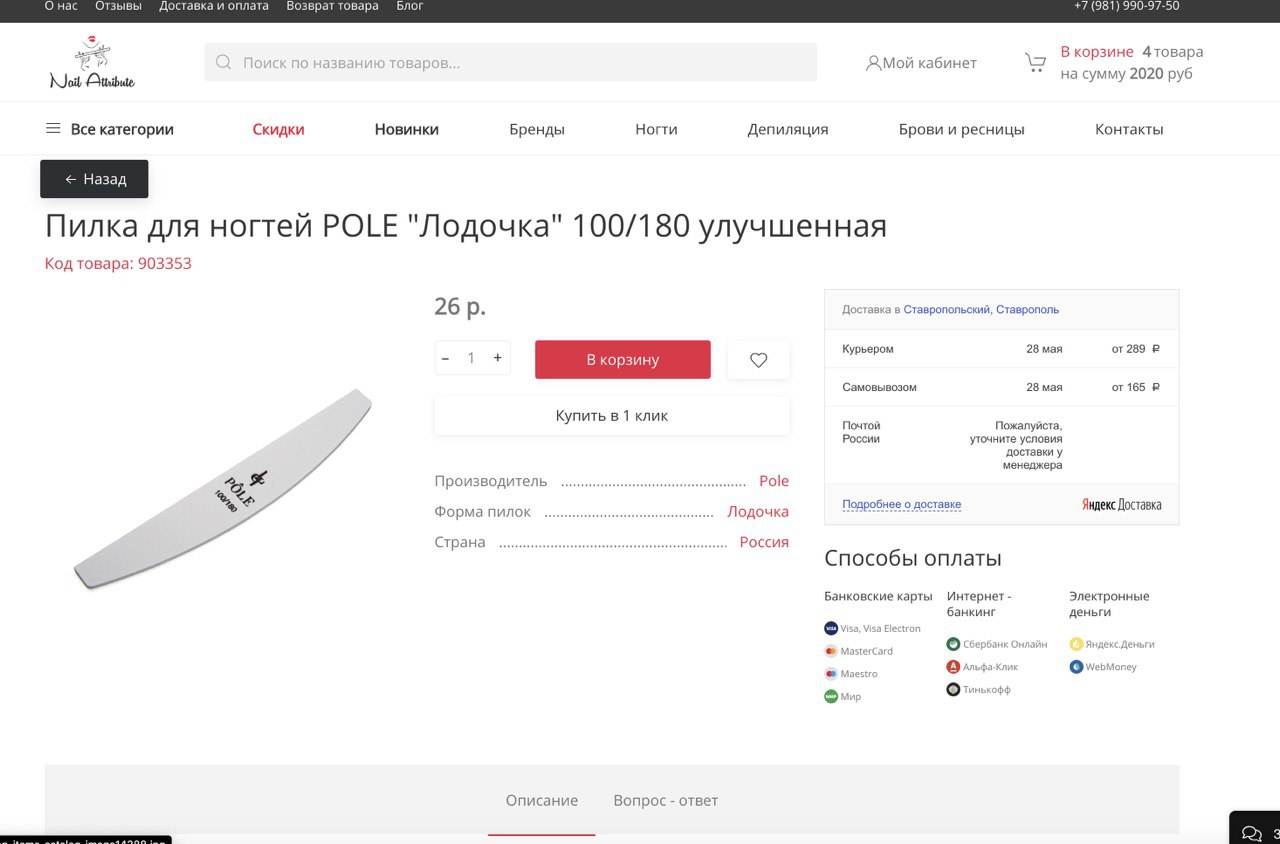Switch to the Описание tab
This screenshot has height=844, width=1280.
tap(542, 800)
